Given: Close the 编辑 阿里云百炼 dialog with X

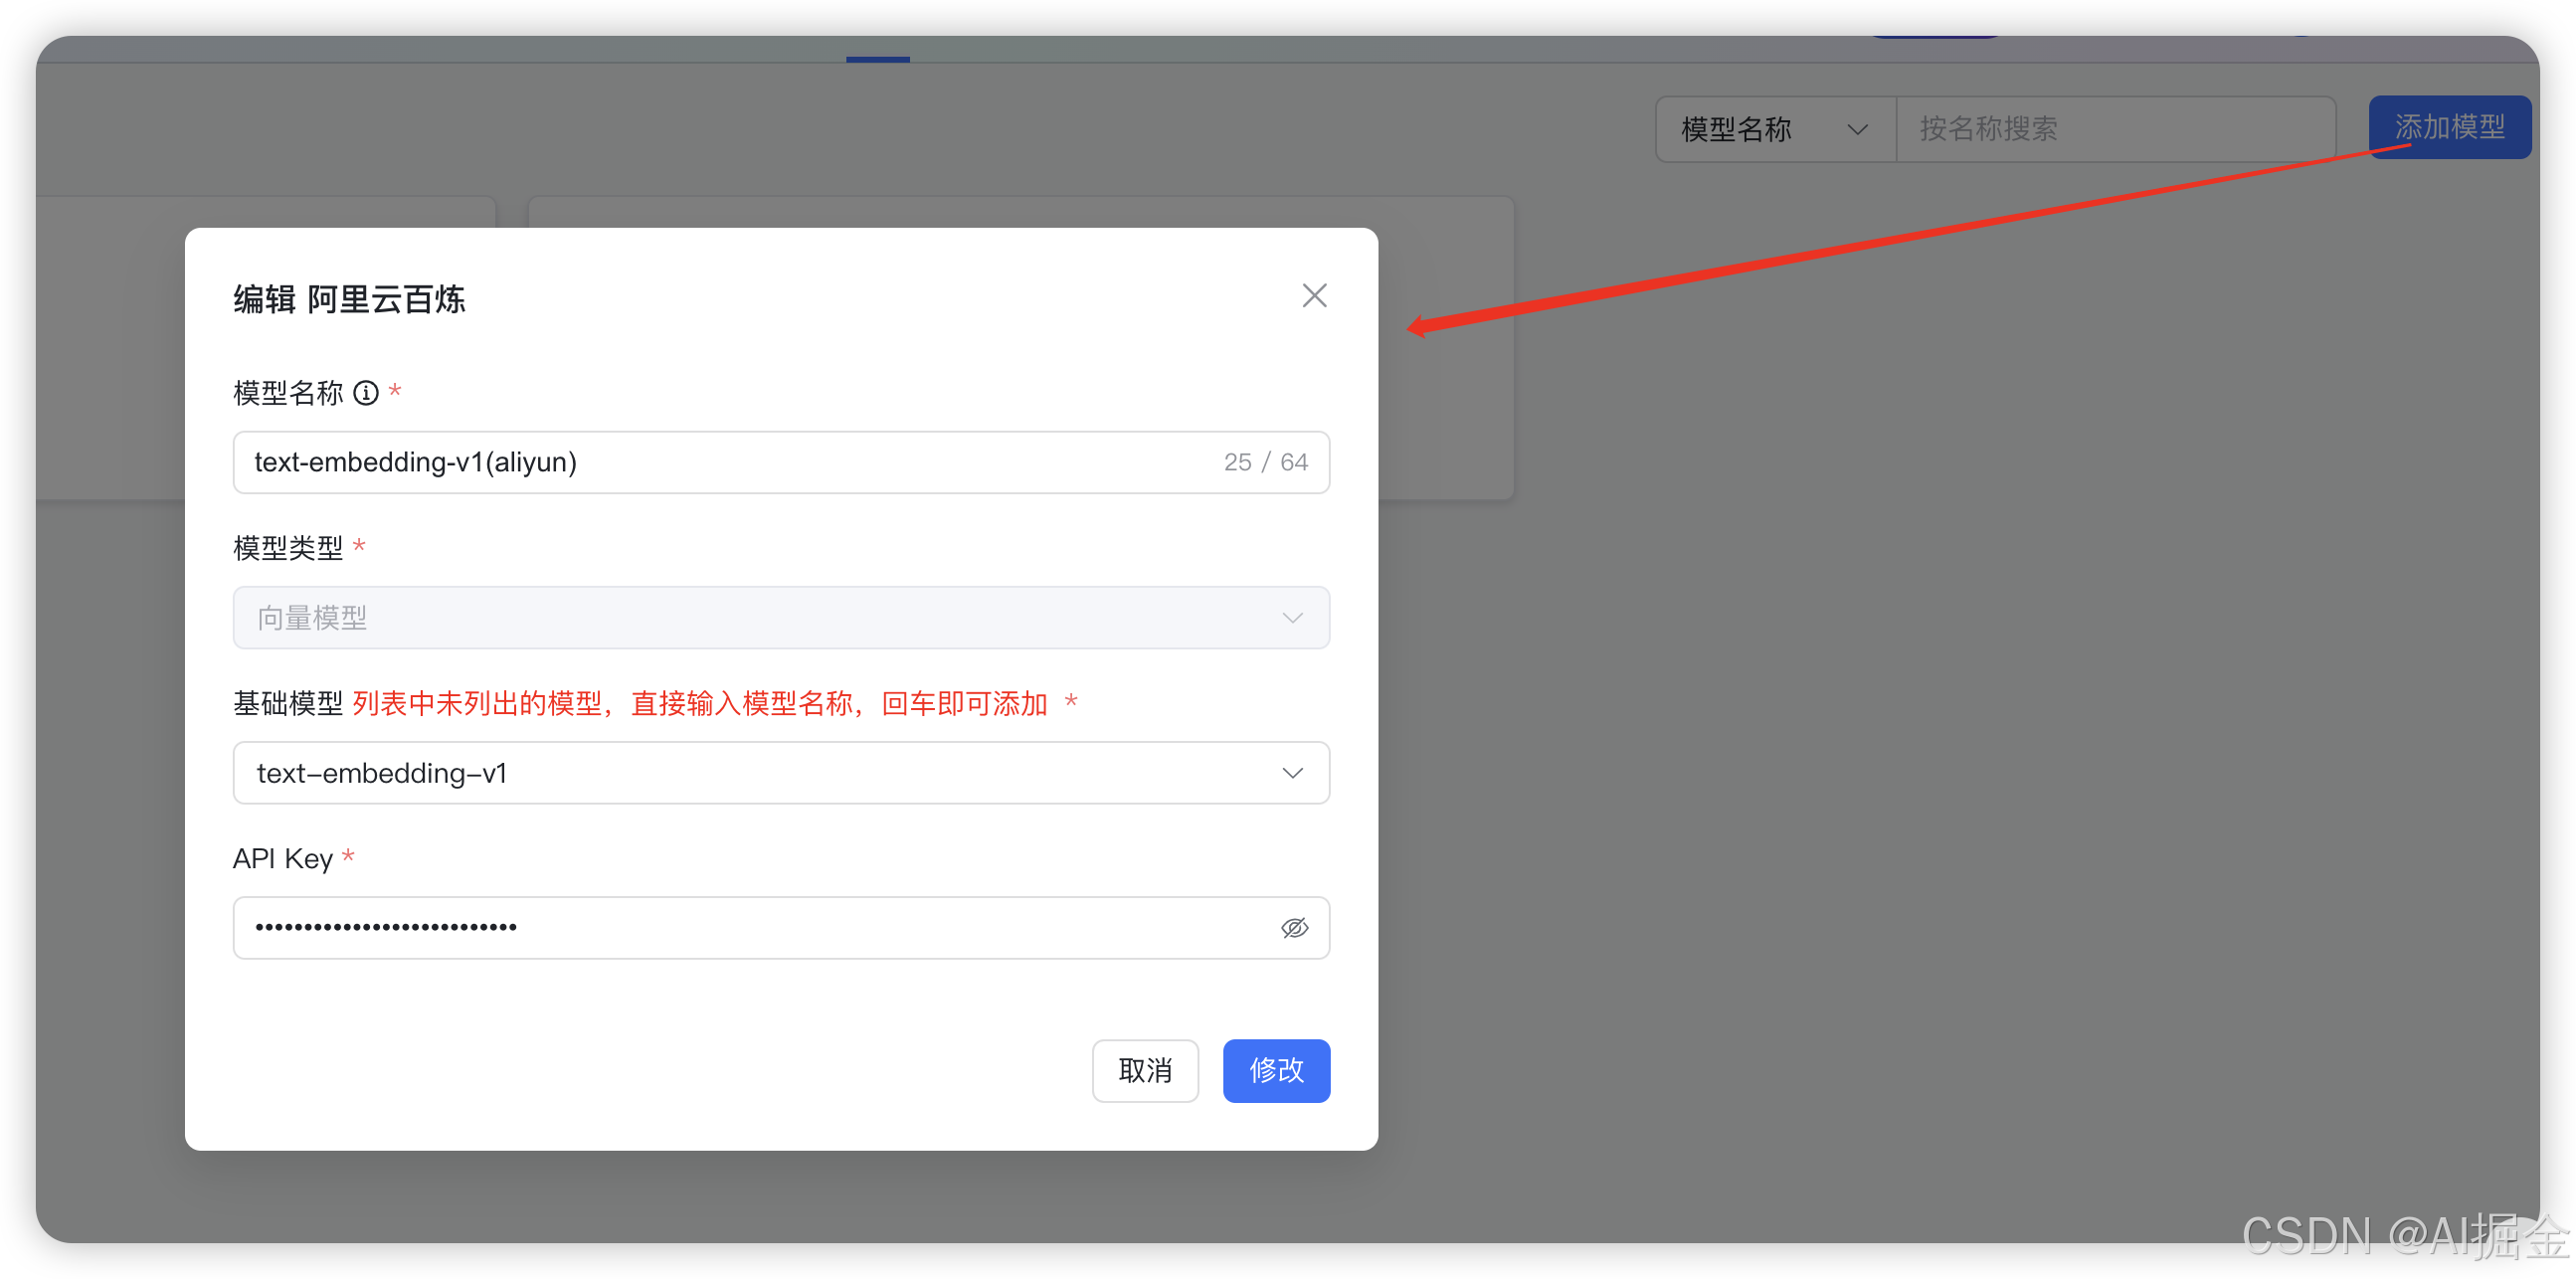Looking at the screenshot, I should click(1314, 295).
